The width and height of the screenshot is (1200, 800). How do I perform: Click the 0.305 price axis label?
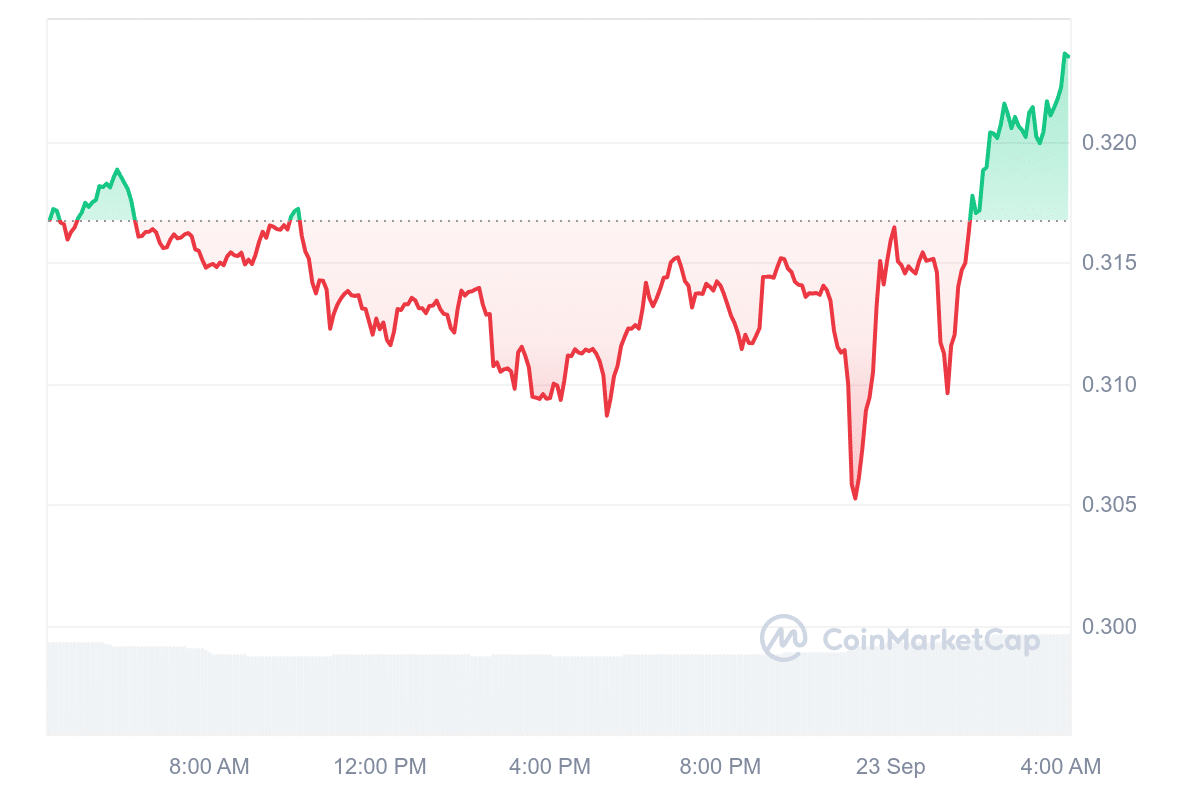(x=1109, y=505)
